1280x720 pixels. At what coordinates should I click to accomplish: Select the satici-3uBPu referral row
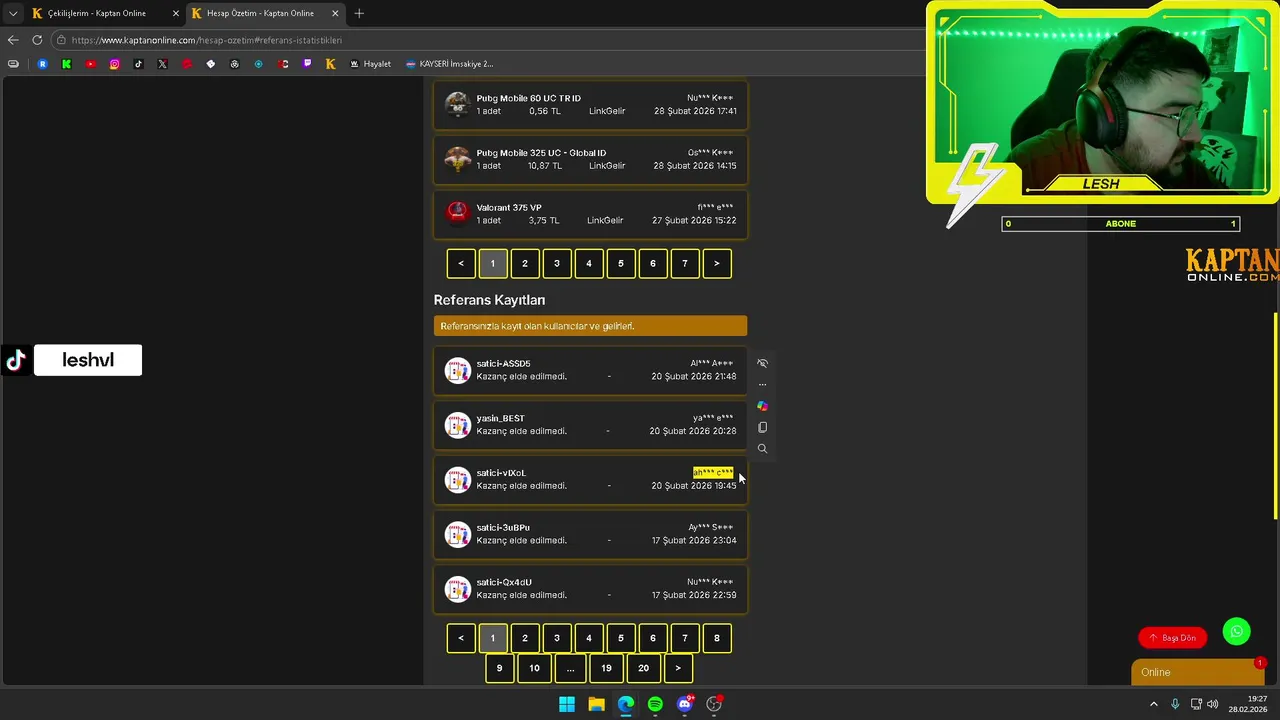tap(590, 534)
